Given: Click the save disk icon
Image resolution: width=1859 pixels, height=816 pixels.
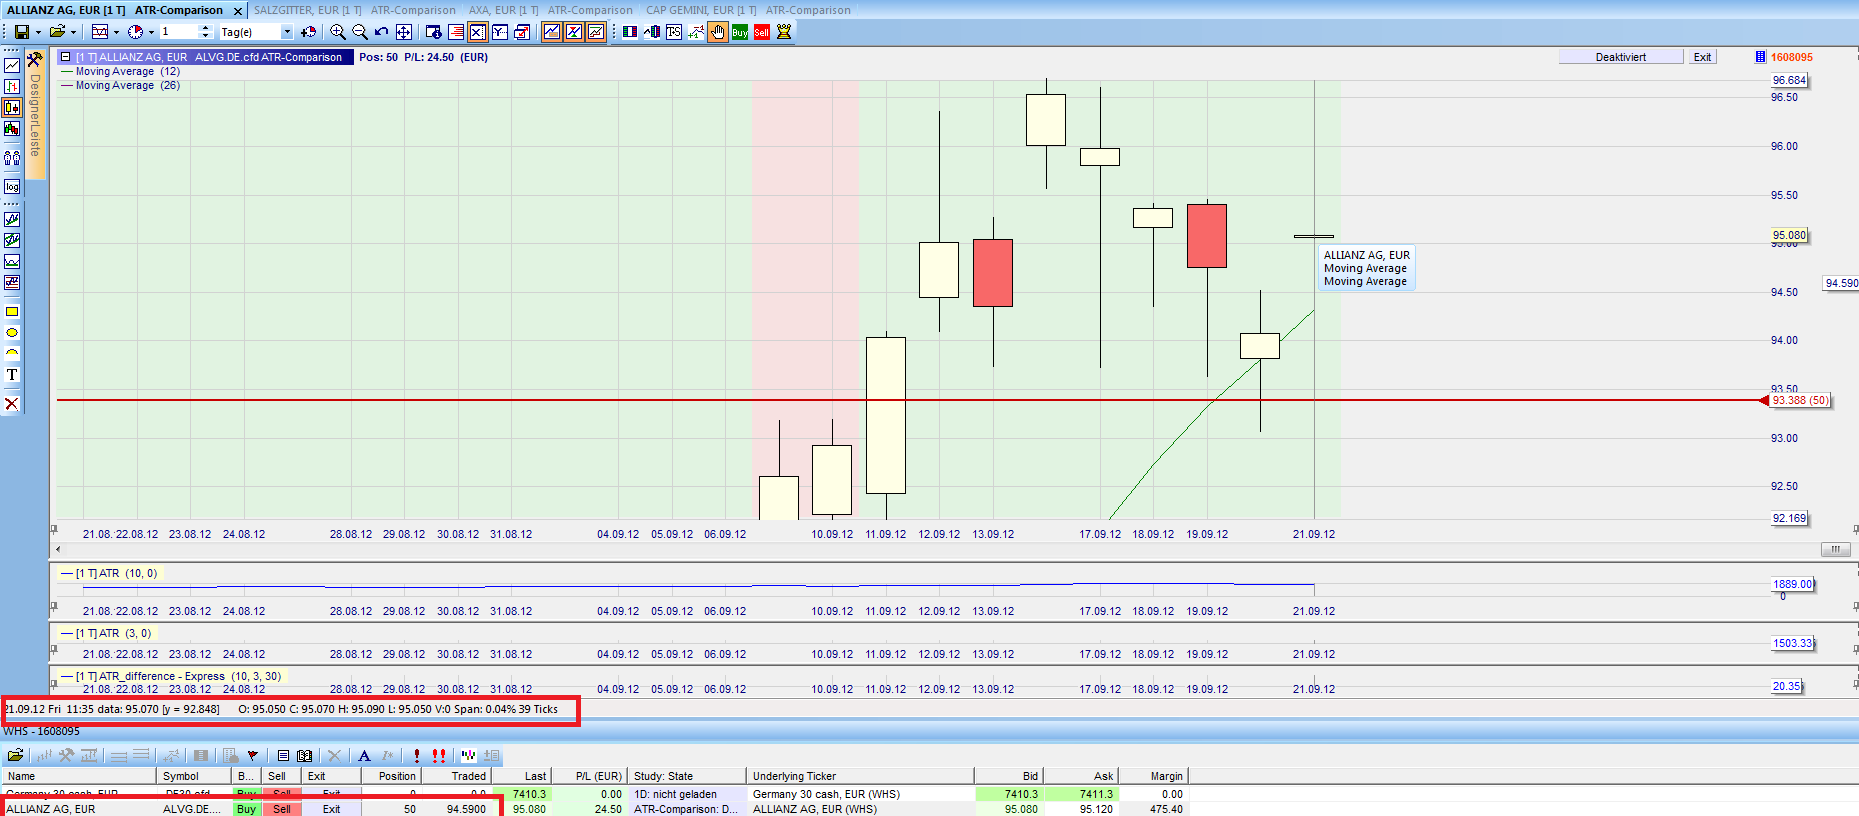Looking at the screenshot, I should [x=21, y=32].
